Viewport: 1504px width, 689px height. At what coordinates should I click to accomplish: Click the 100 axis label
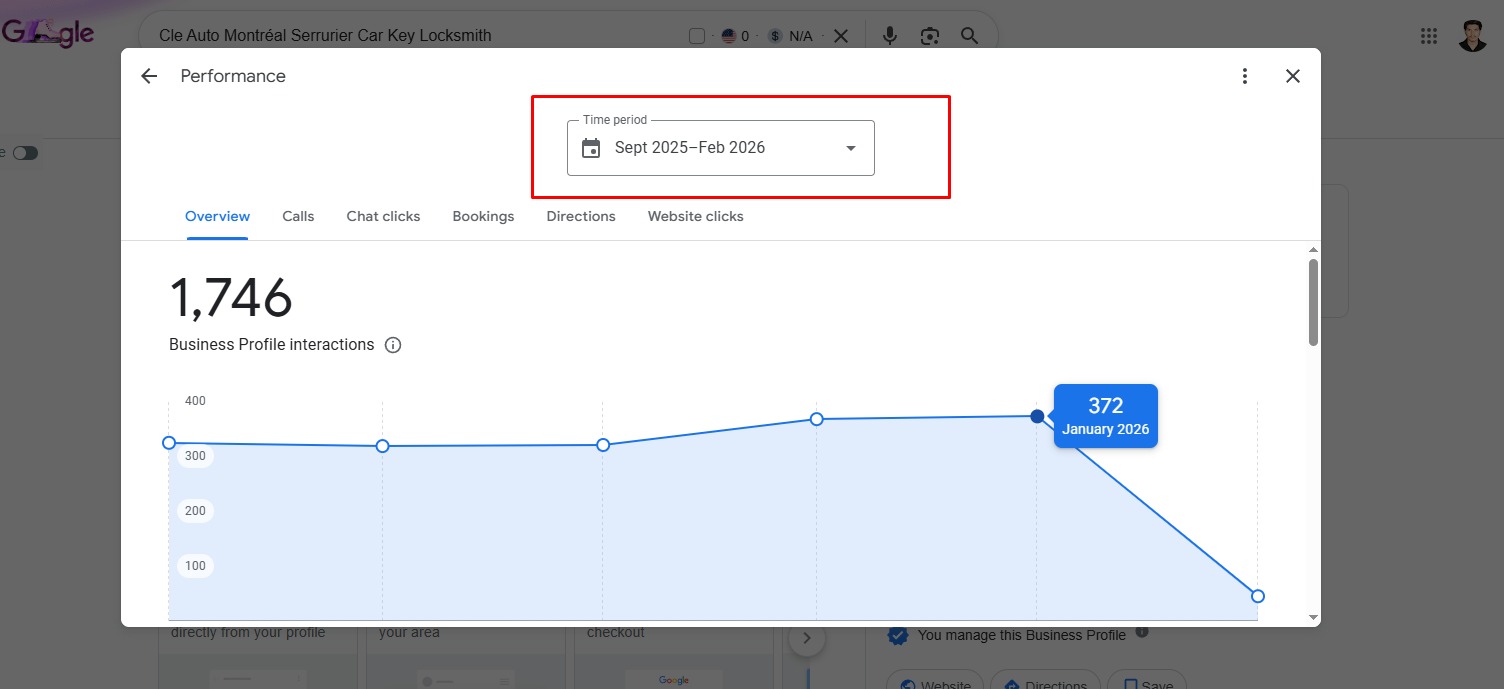[x=195, y=566]
